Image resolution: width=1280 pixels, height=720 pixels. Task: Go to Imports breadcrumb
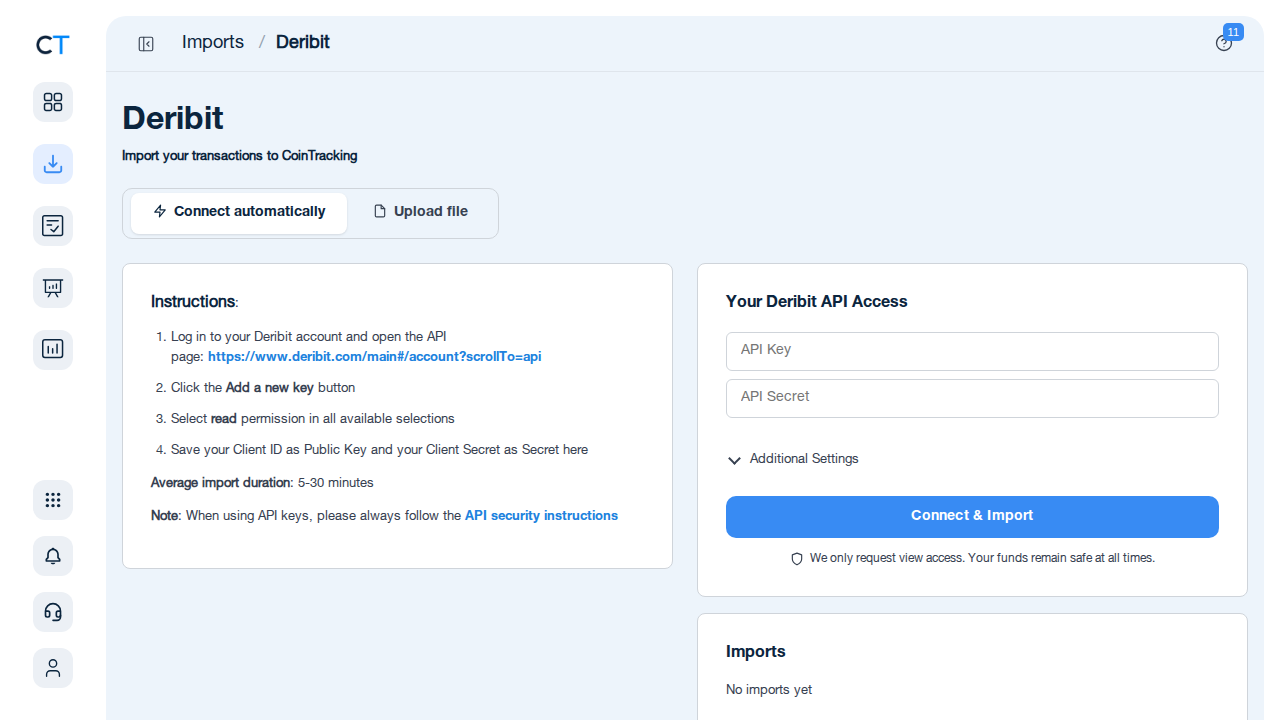[x=213, y=42]
